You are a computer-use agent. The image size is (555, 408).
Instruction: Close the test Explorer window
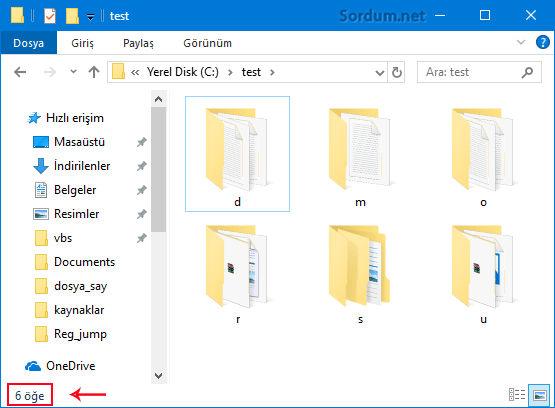point(531,16)
